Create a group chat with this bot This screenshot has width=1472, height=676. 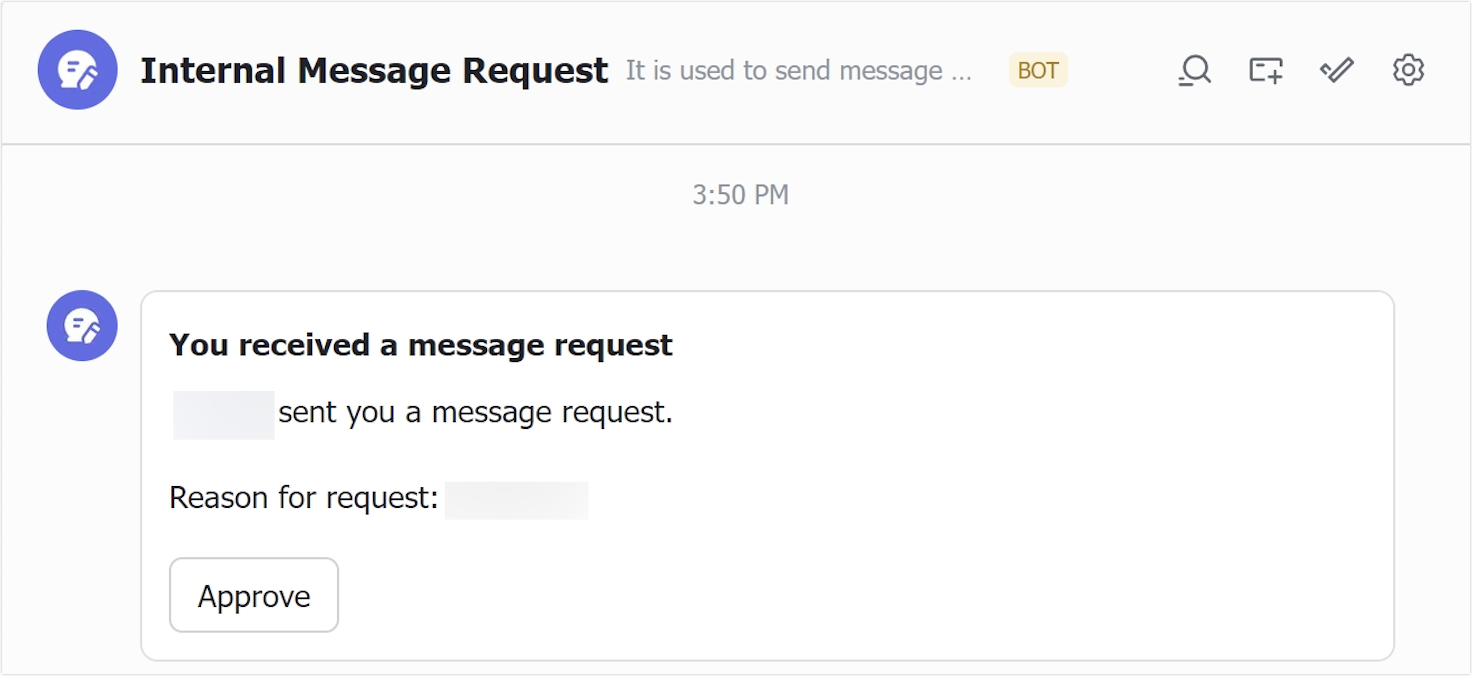pos(1265,70)
